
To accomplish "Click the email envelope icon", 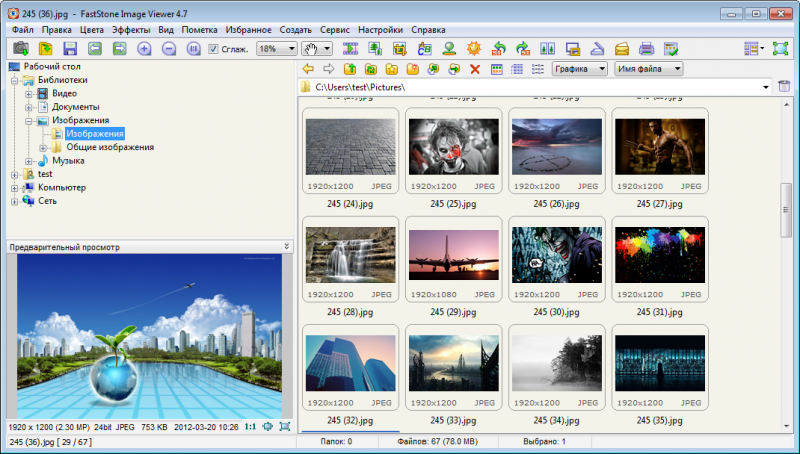I will [x=621, y=48].
